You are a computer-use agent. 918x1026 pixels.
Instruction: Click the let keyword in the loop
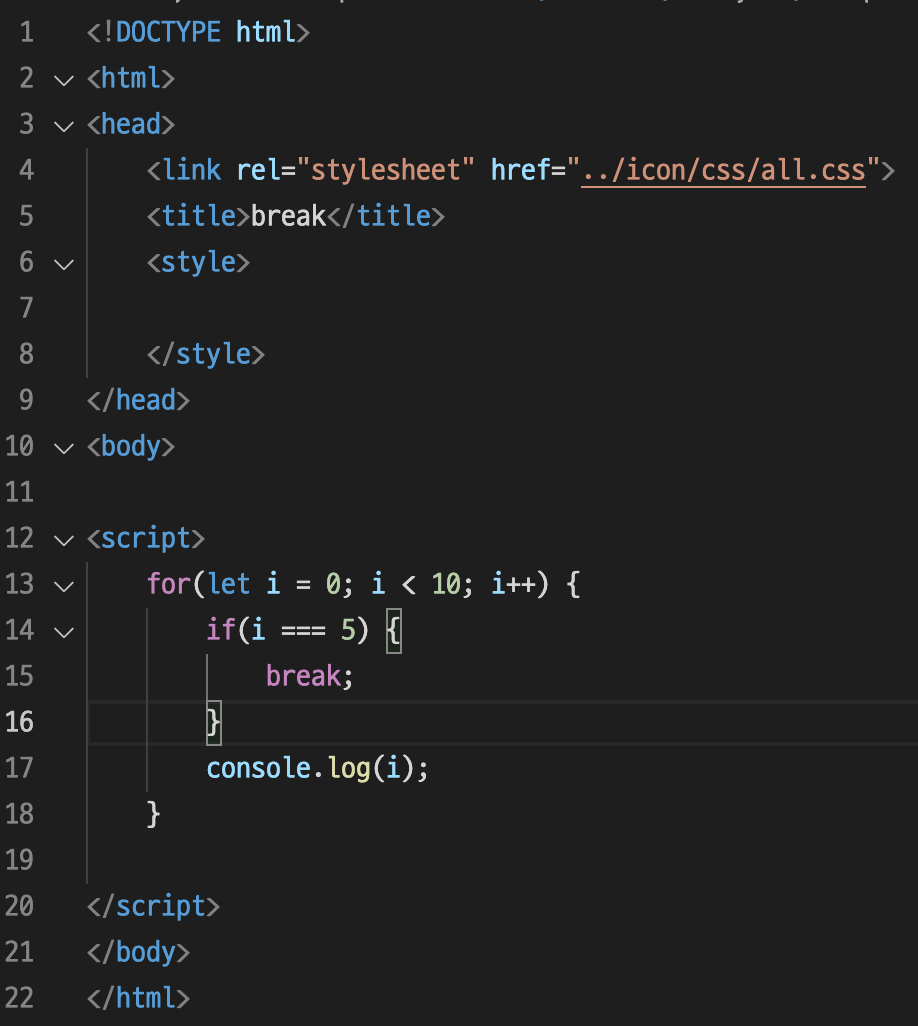[229, 584]
